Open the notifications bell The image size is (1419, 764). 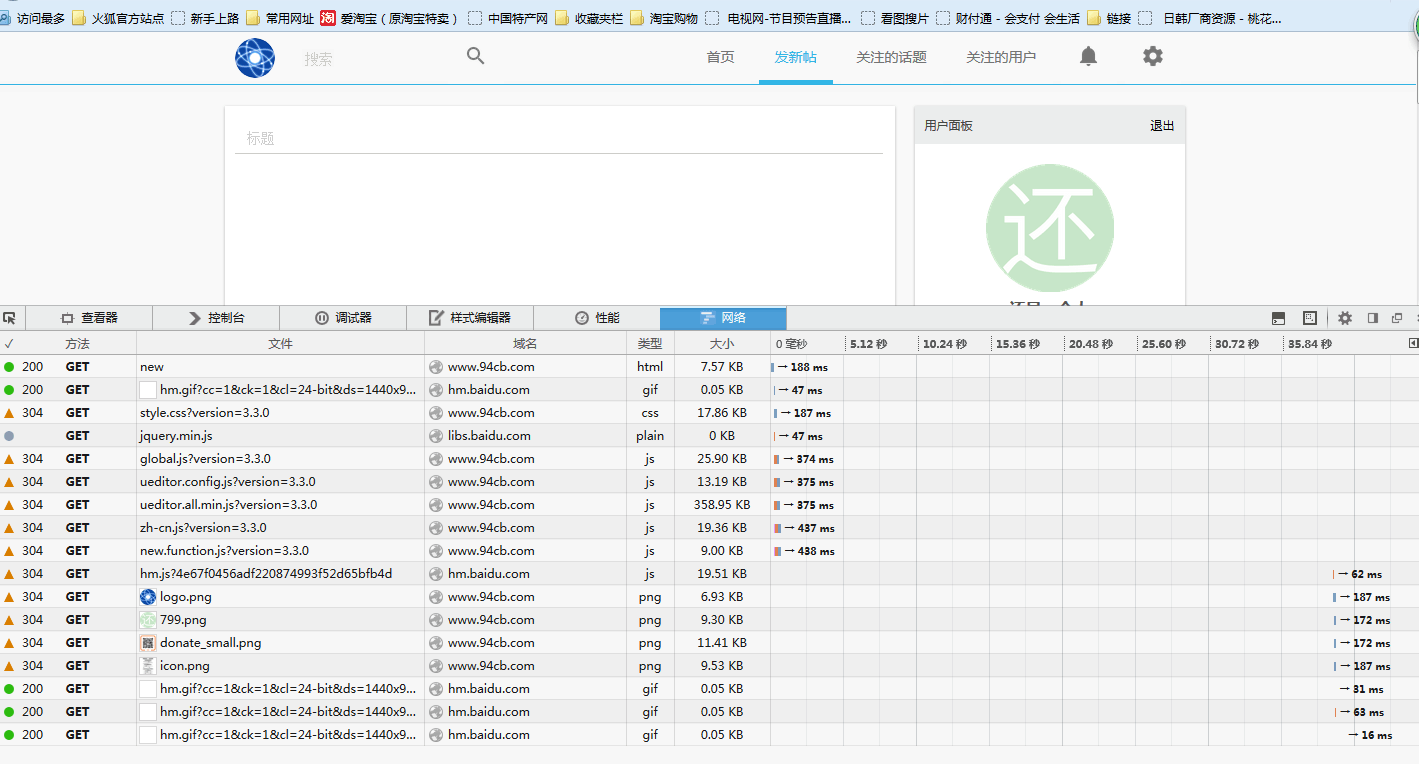click(1088, 56)
